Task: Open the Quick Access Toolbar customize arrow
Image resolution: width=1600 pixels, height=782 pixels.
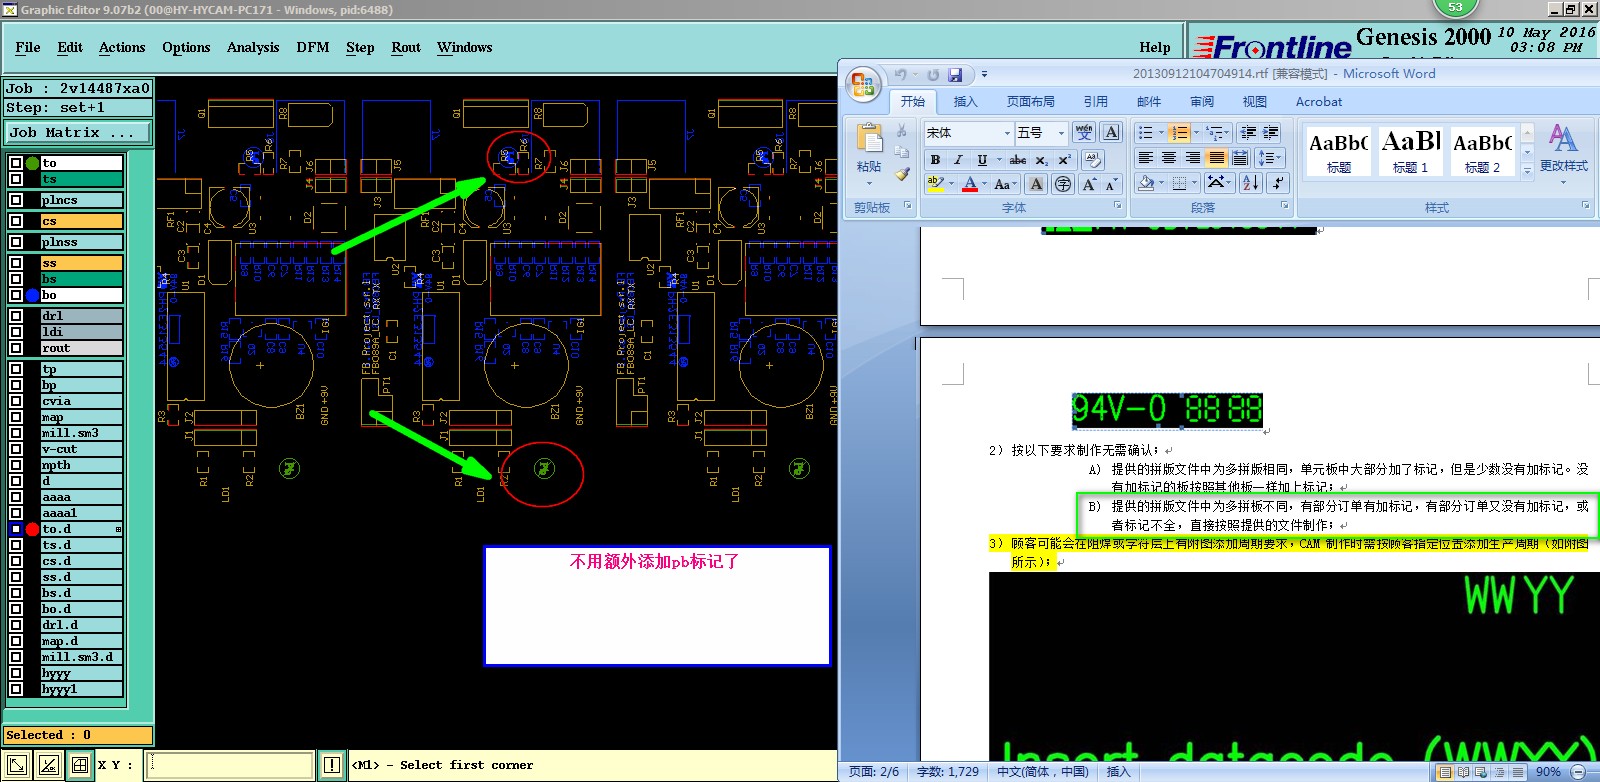Action: pyautogui.click(x=984, y=75)
